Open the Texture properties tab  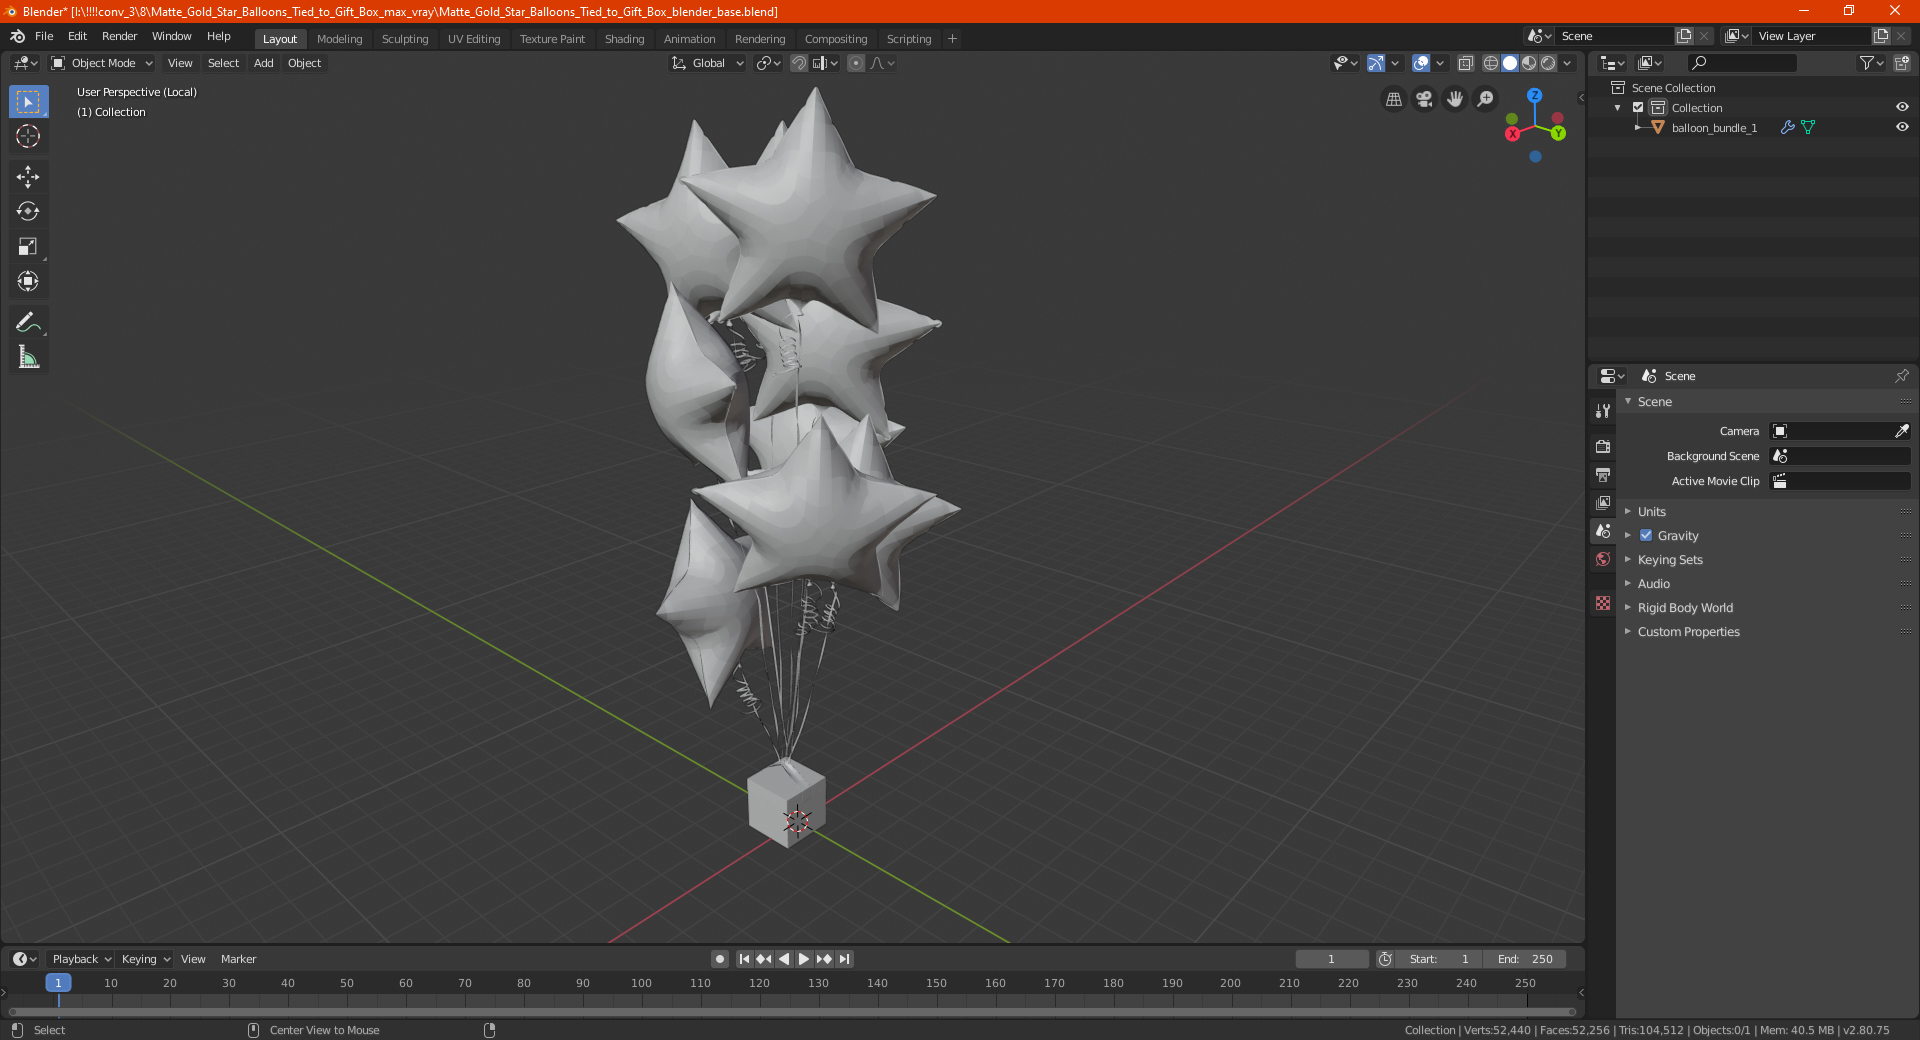tap(1603, 603)
